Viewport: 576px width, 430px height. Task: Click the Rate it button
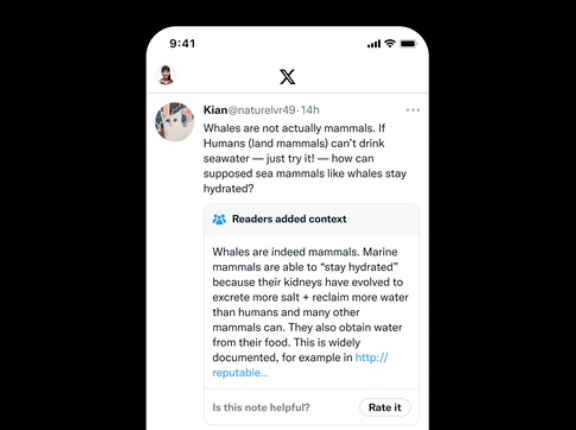point(385,407)
